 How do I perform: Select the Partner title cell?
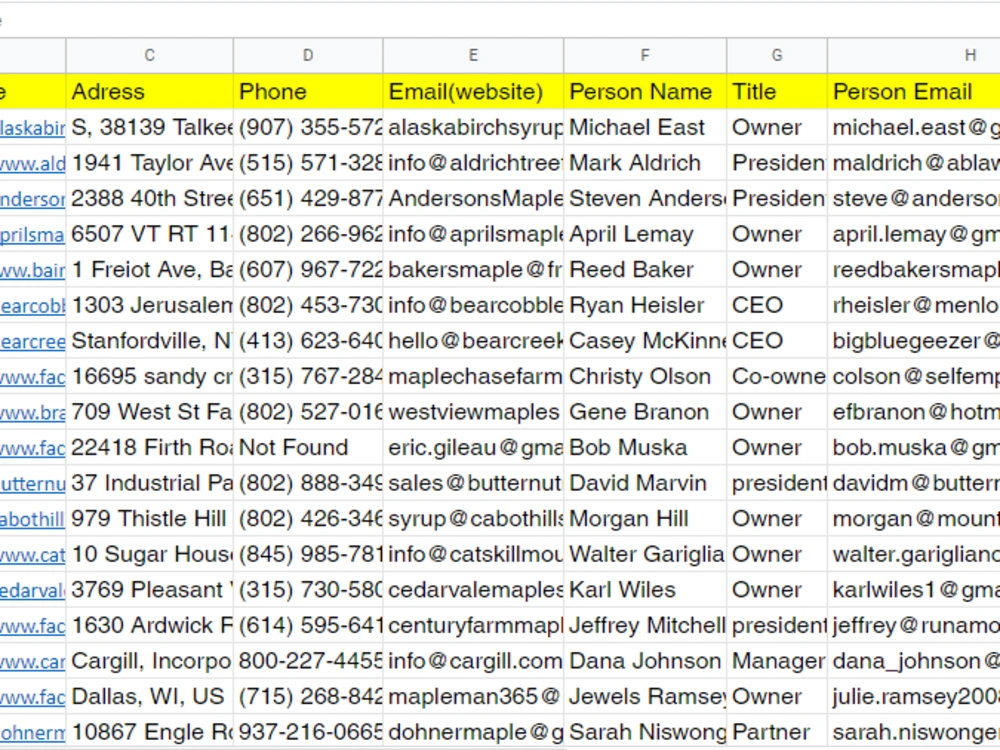point(777,732)
